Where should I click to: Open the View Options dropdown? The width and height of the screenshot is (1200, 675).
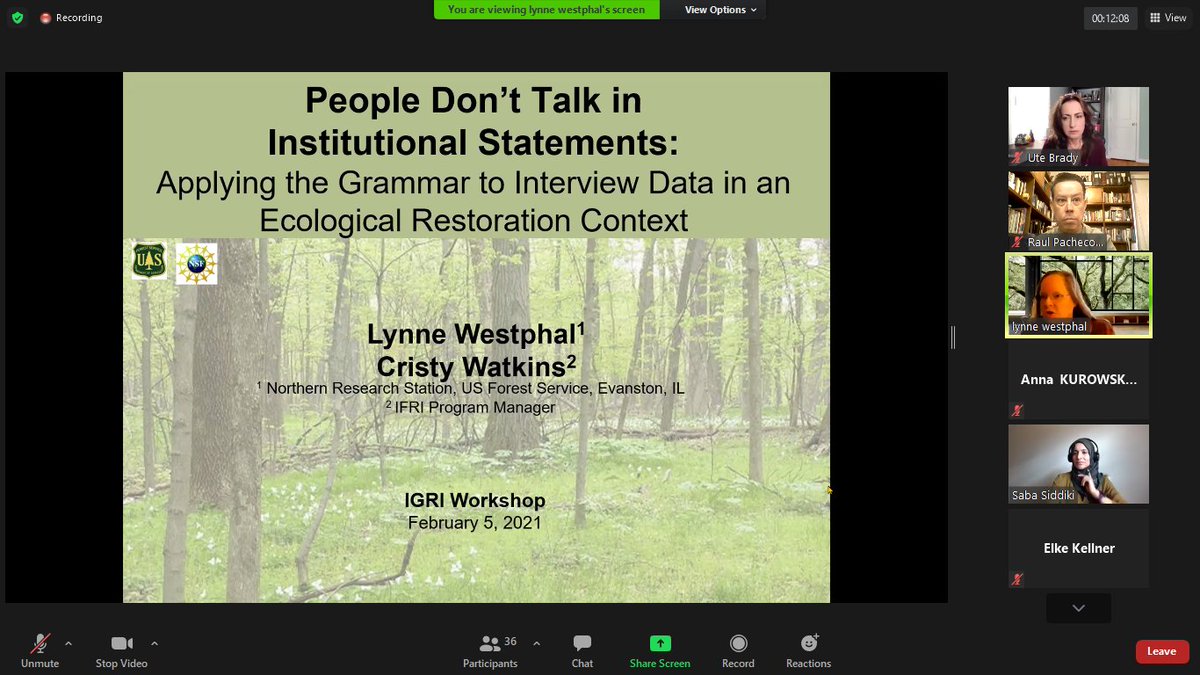[720, 10]
